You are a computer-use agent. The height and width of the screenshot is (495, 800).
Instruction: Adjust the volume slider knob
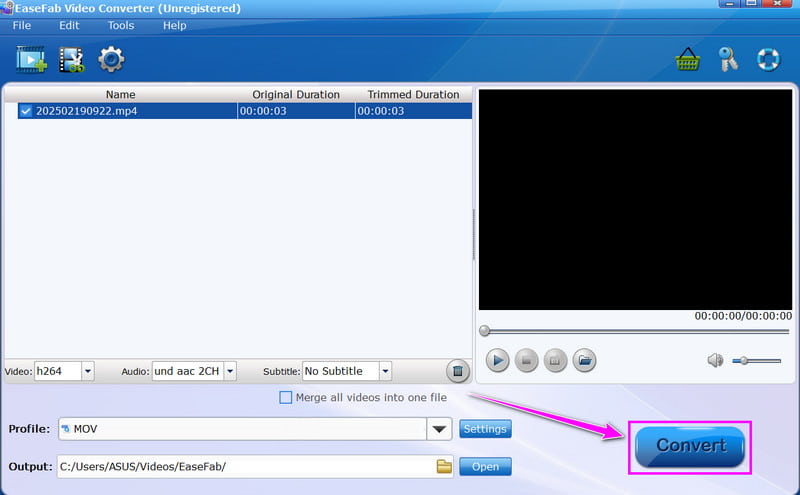click(x=744, y=361)
